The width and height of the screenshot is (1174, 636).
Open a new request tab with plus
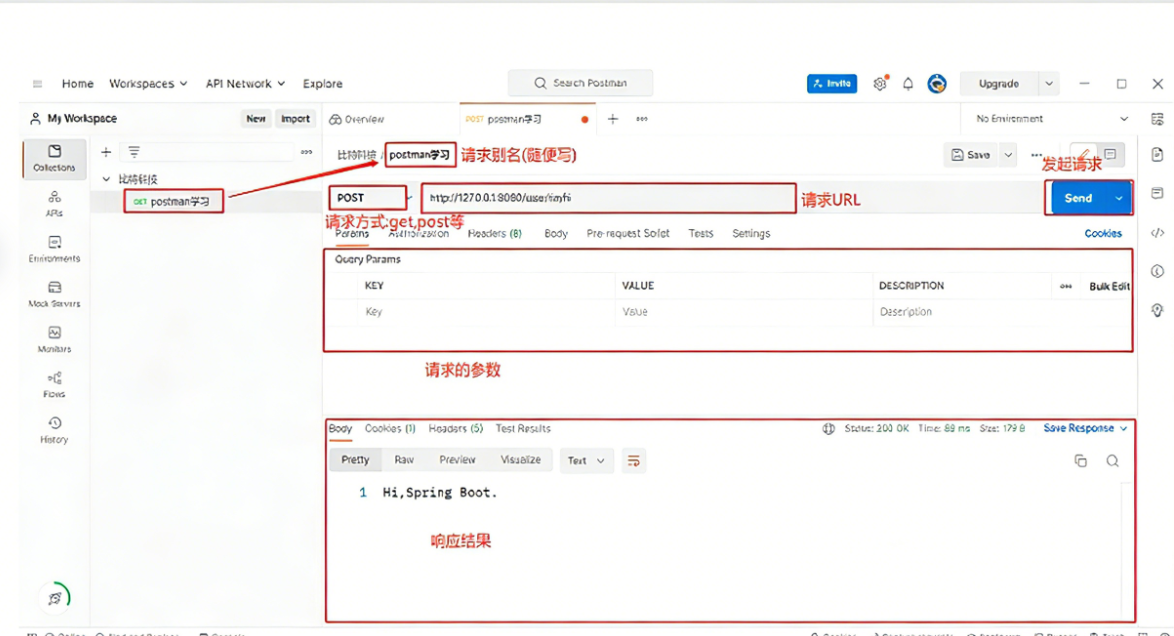pos(612,119)
